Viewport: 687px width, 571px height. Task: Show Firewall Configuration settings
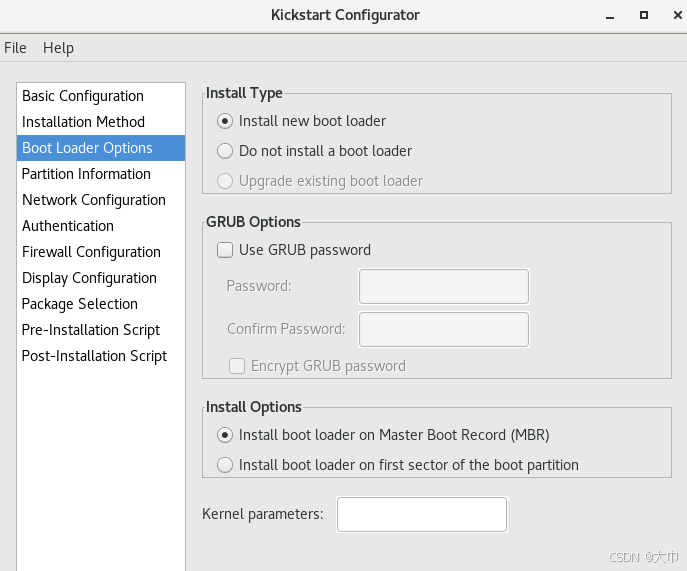coord(101,252)
